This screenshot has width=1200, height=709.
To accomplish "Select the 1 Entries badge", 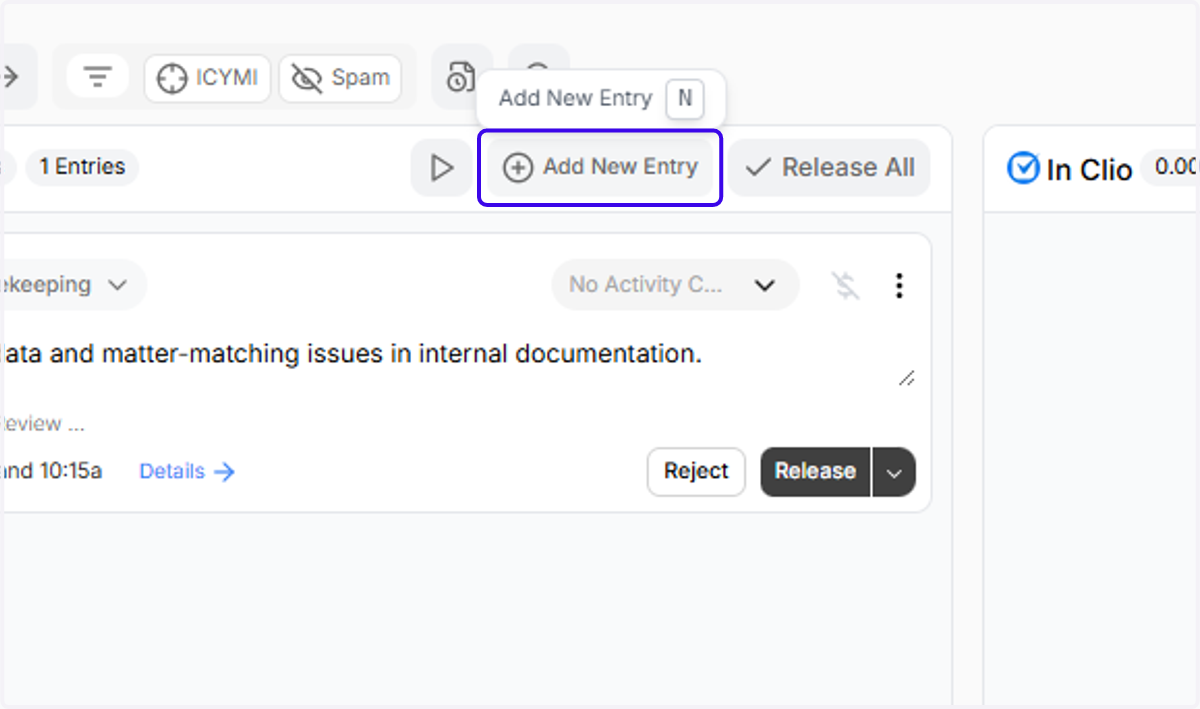I will tap(82, 167).
